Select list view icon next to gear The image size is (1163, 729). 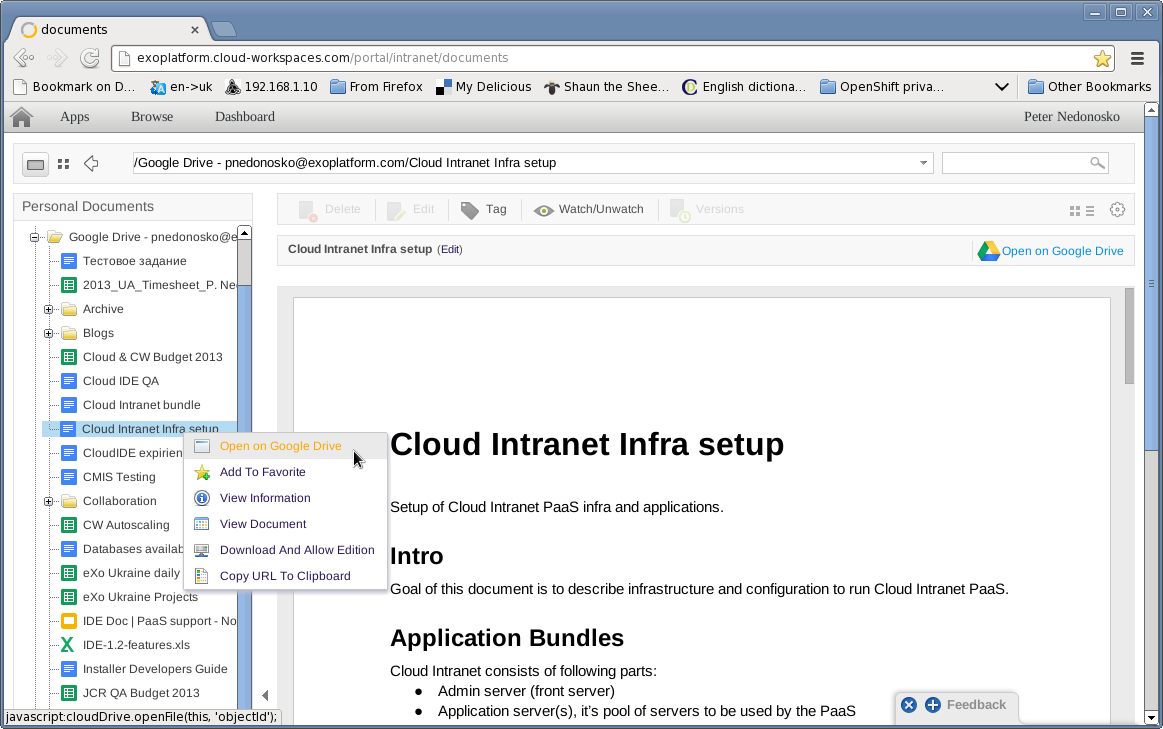(x=1090, y=211)
